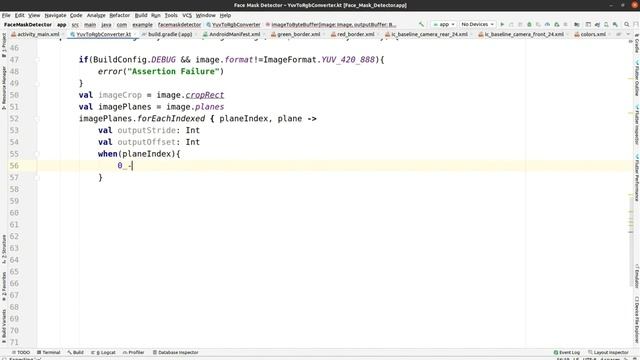Run the app with the green play icon
This screenshot has height=360, width=640.
point(502,24)
